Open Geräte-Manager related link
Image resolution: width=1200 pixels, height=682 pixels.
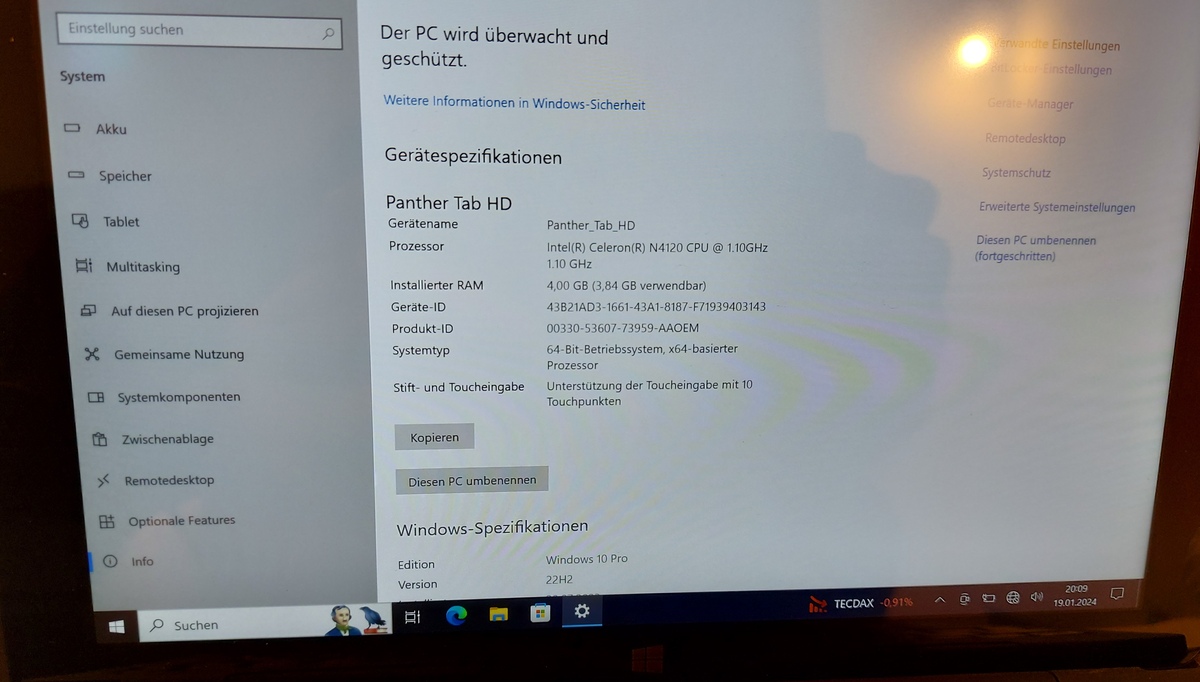pos(1030,104)
